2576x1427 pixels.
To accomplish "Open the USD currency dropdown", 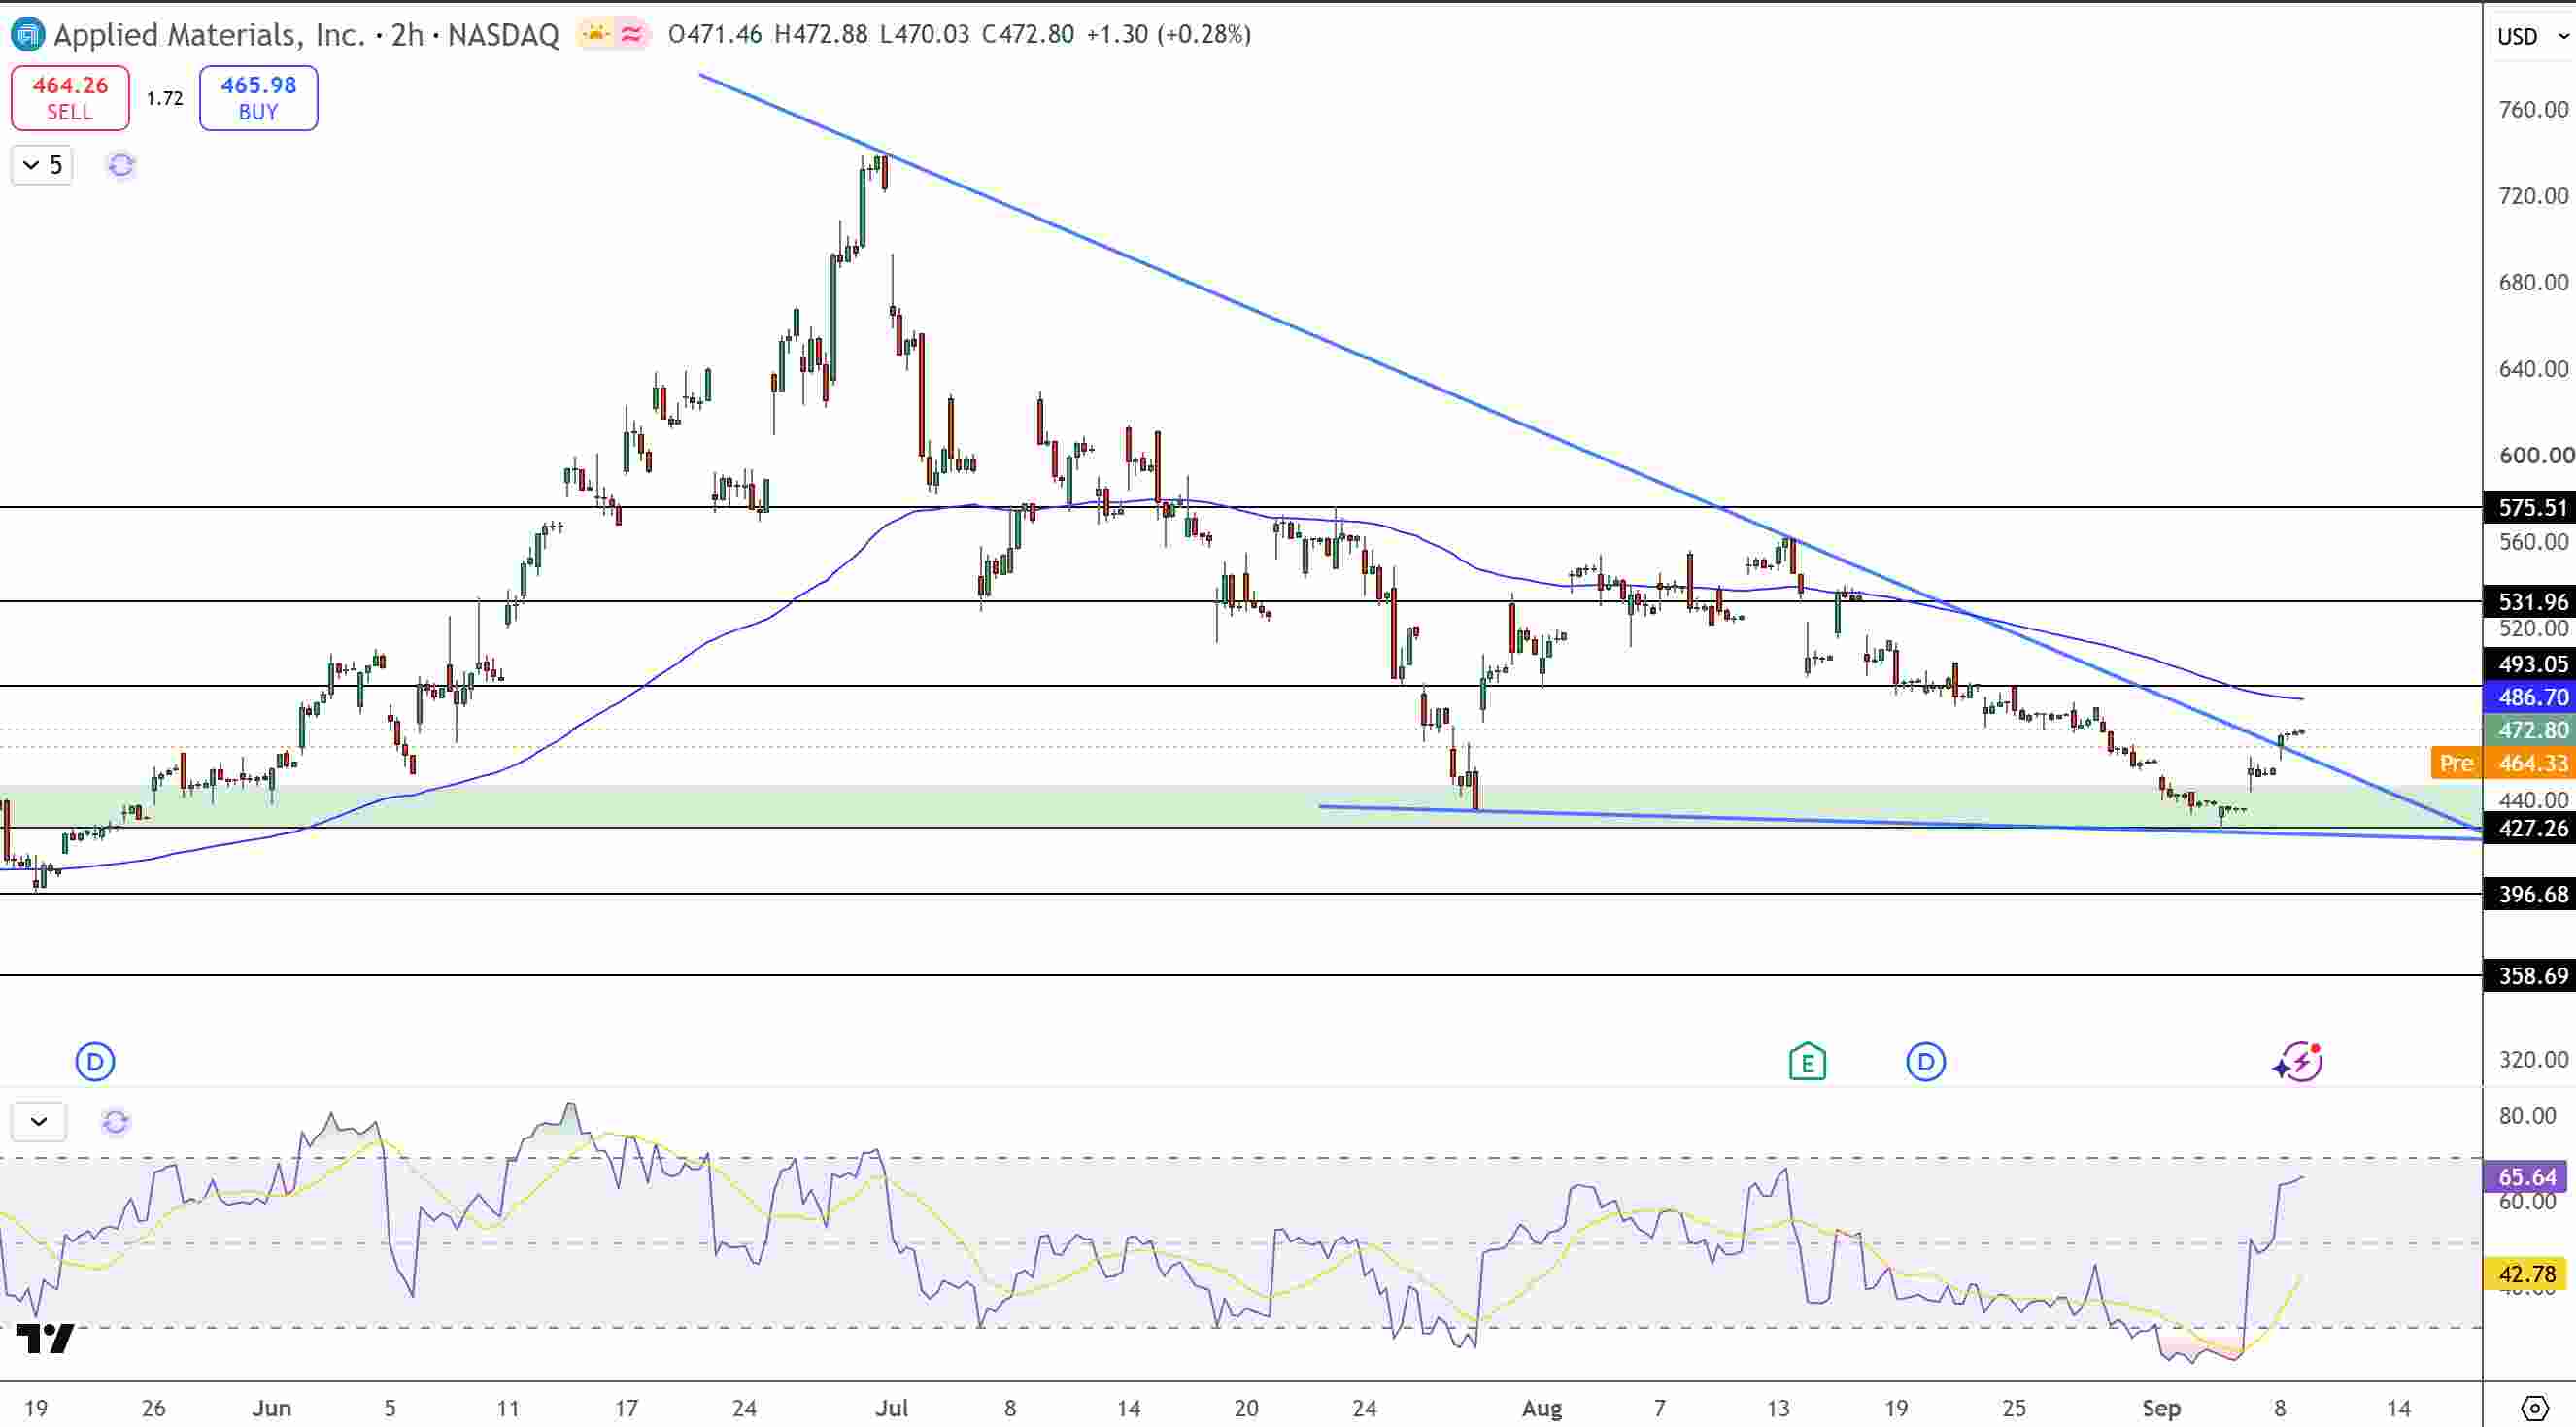I will point(2530,36).
